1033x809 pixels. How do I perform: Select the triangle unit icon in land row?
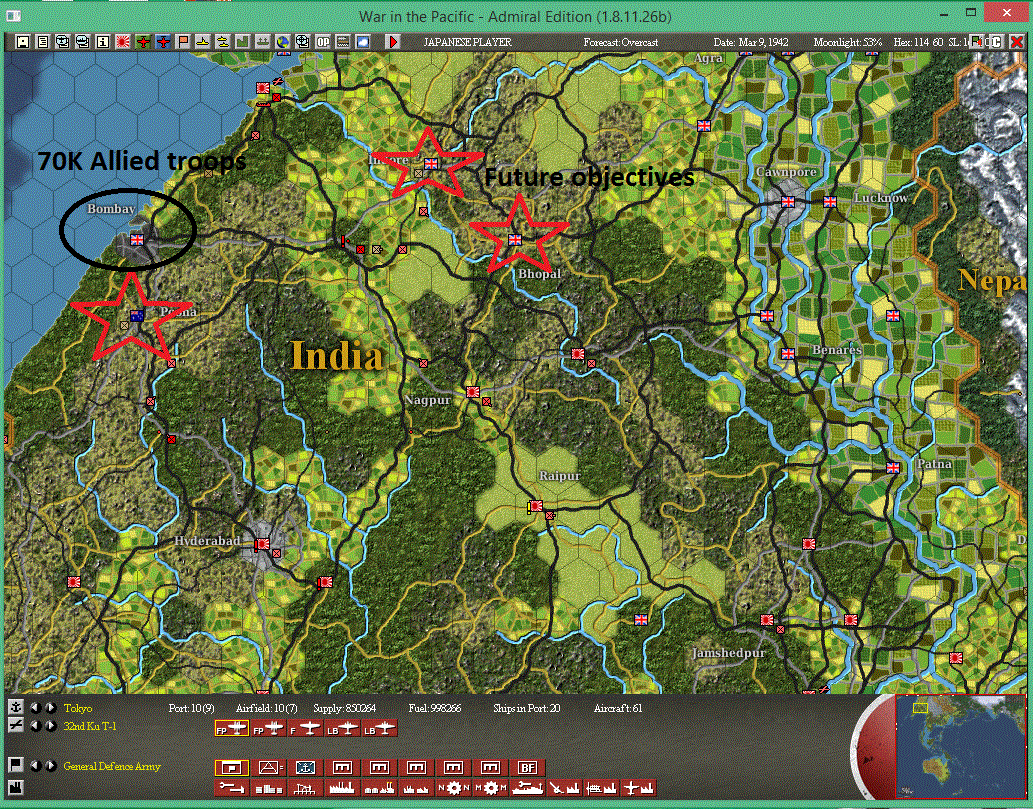(x=269, y=767)
